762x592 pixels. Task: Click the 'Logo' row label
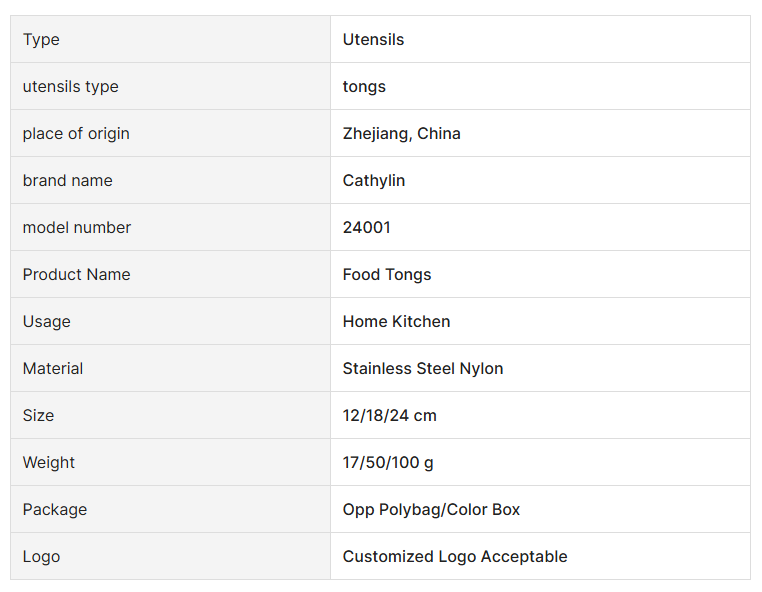click(x=41, y=557)
